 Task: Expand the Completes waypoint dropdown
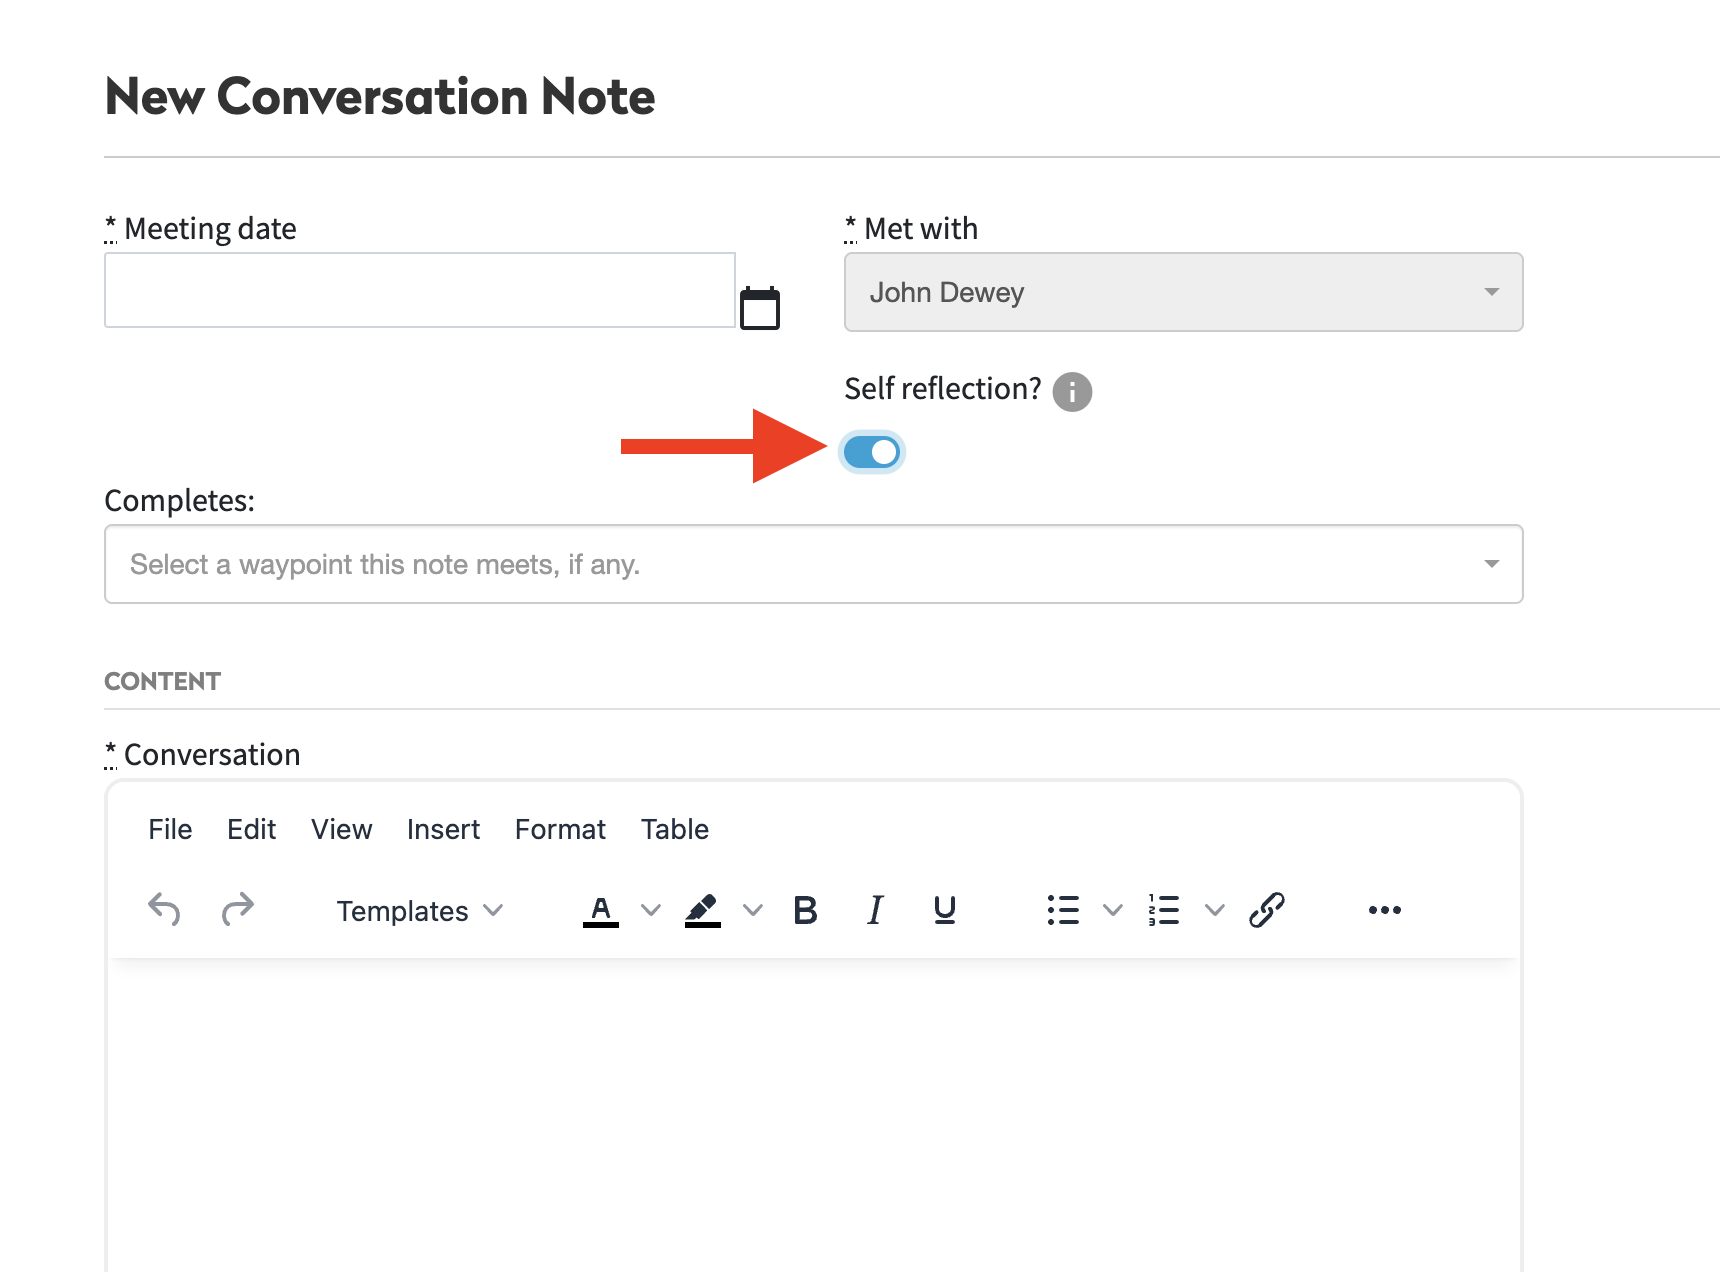pyautogui.click(x=813, y=564)
